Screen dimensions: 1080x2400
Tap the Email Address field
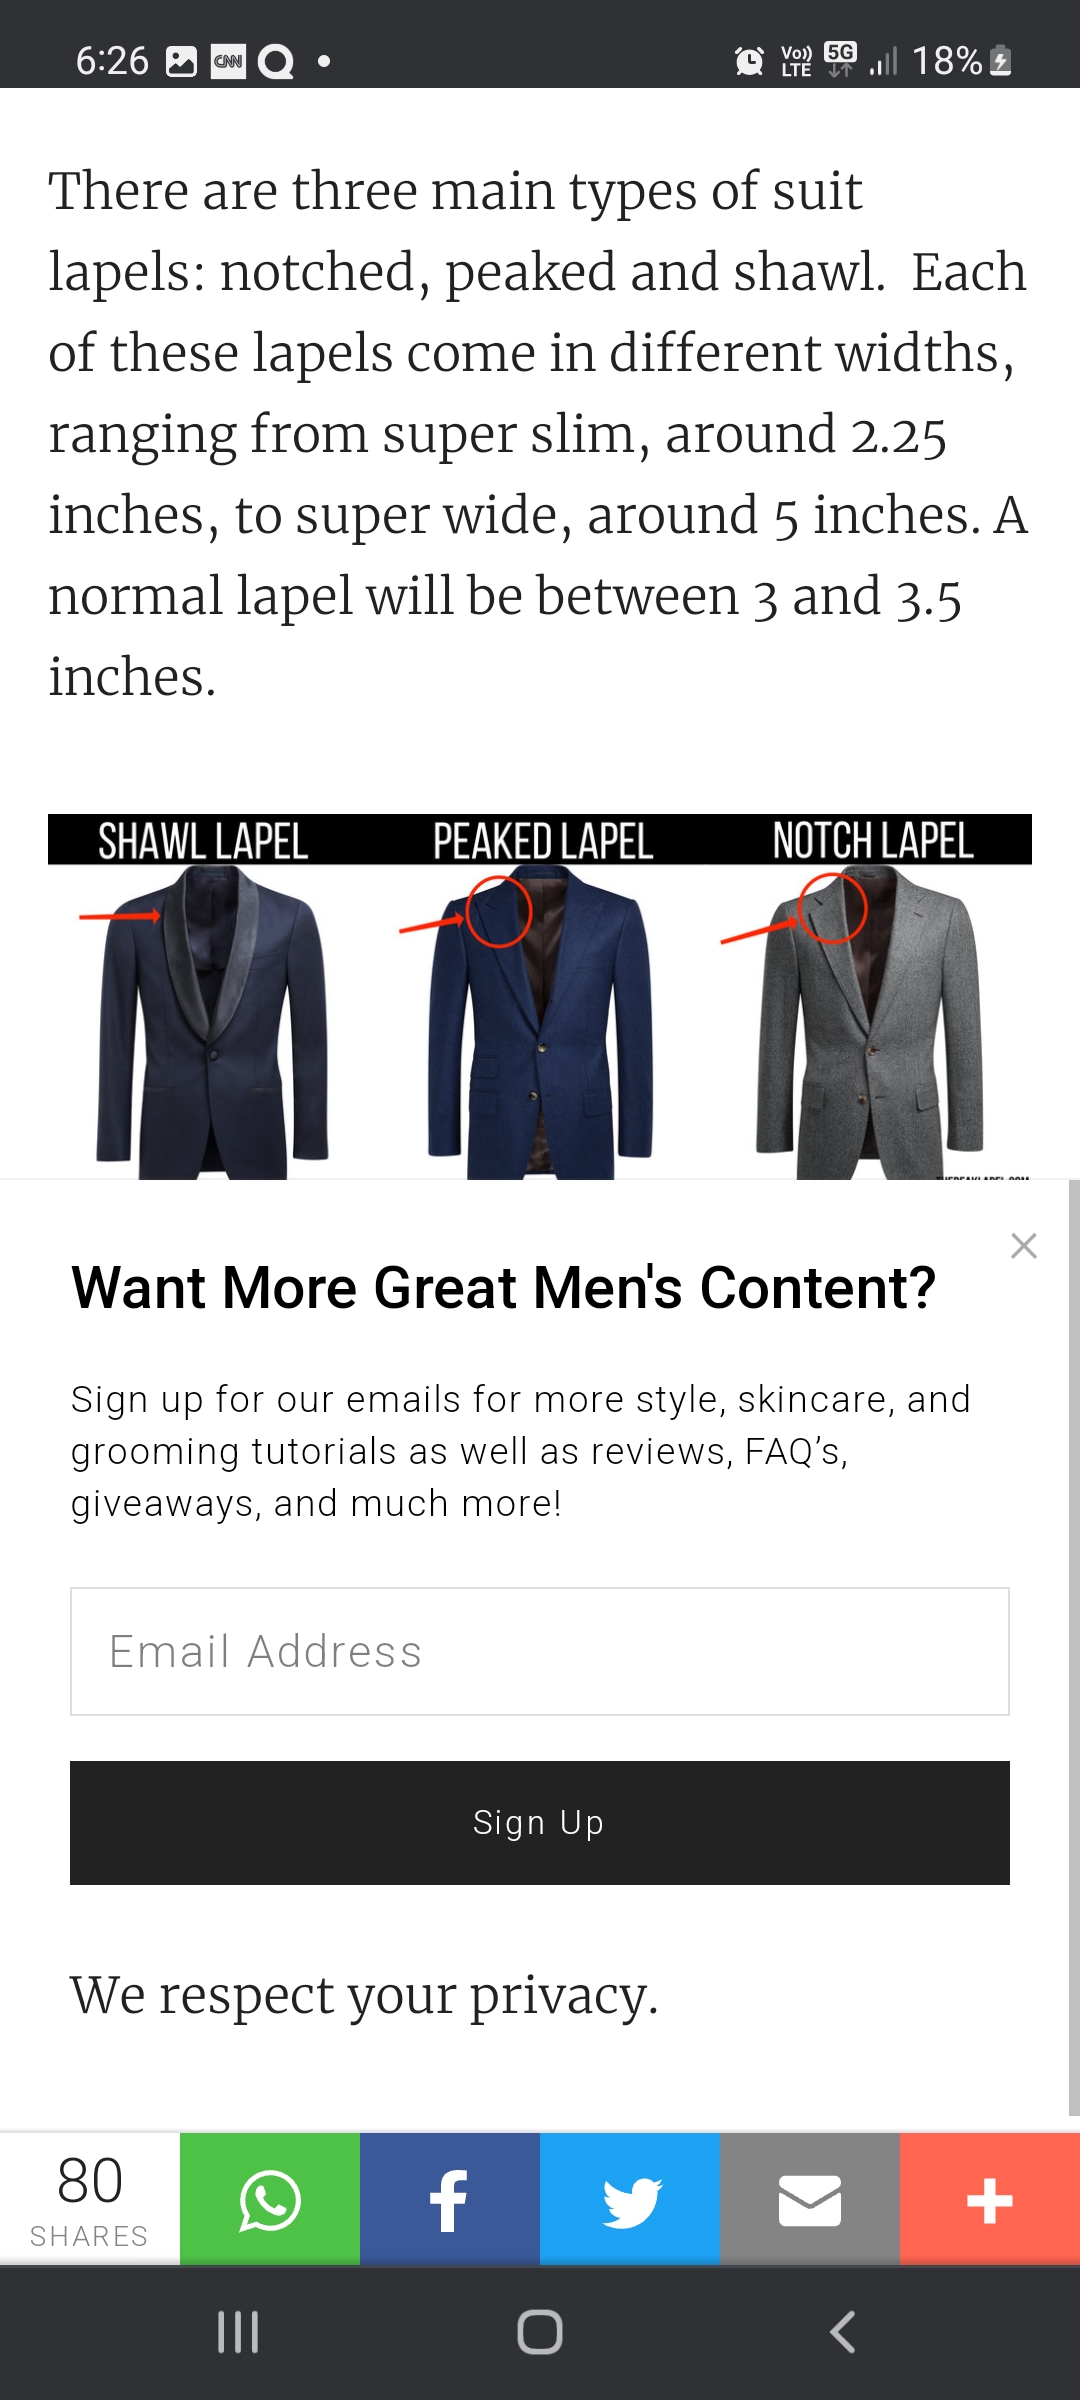point(540,1651)
